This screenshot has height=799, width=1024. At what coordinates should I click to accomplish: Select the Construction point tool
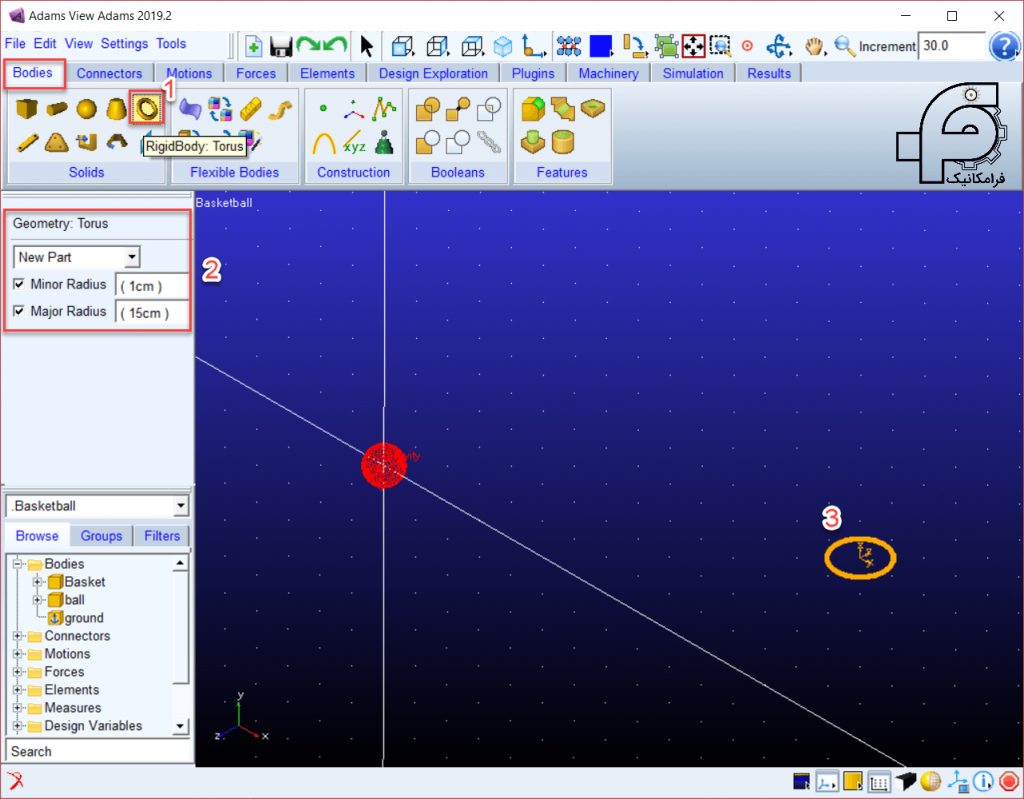pos(323,108)
